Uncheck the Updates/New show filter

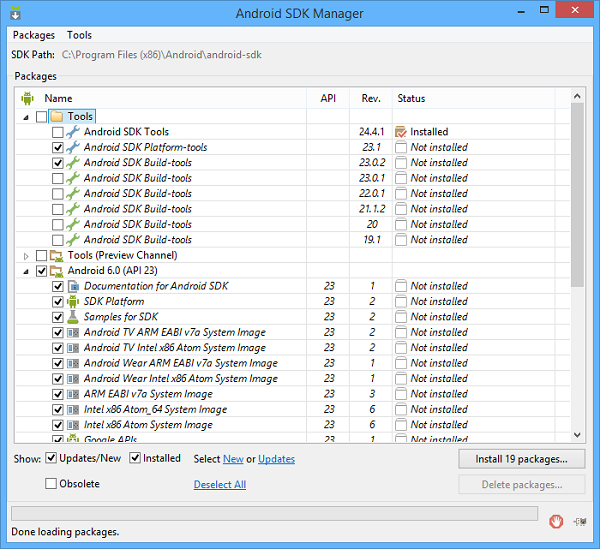51,458
